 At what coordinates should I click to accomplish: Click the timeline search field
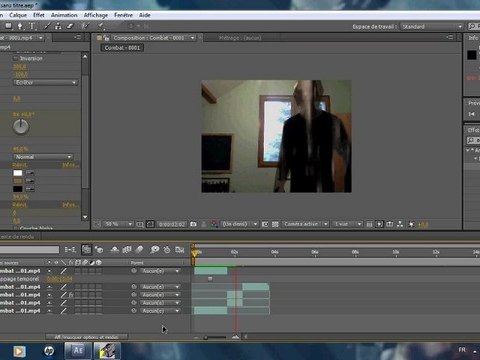29,249
